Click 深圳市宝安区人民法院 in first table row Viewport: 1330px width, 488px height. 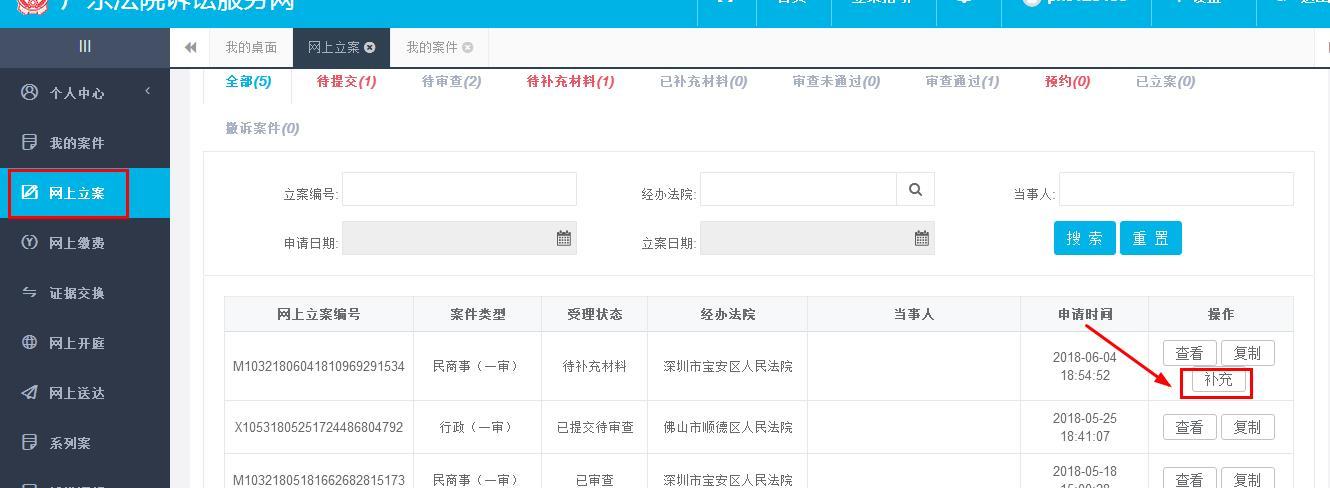[728, 367]
